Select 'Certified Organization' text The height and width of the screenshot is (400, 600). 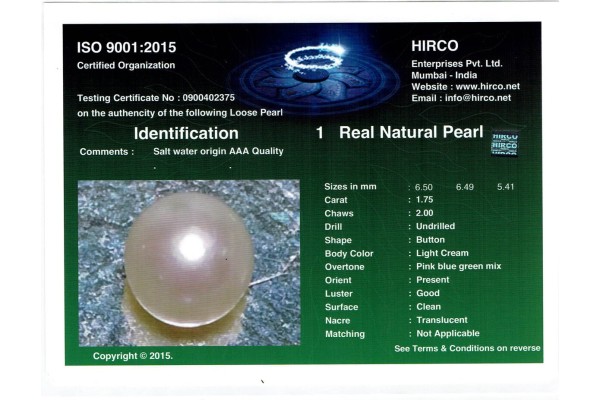point(126,65)
